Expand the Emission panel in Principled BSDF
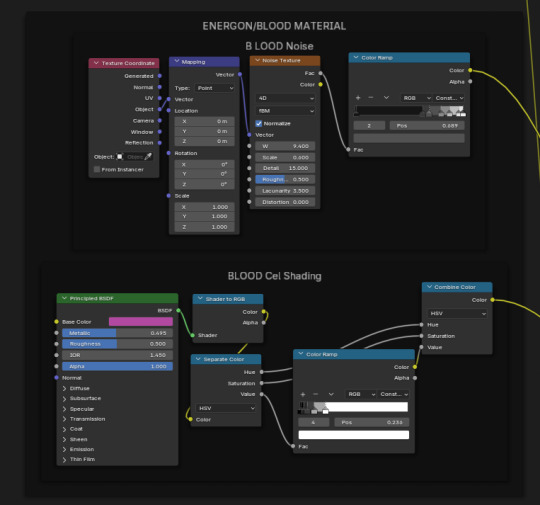 click(x=64, y=449)
